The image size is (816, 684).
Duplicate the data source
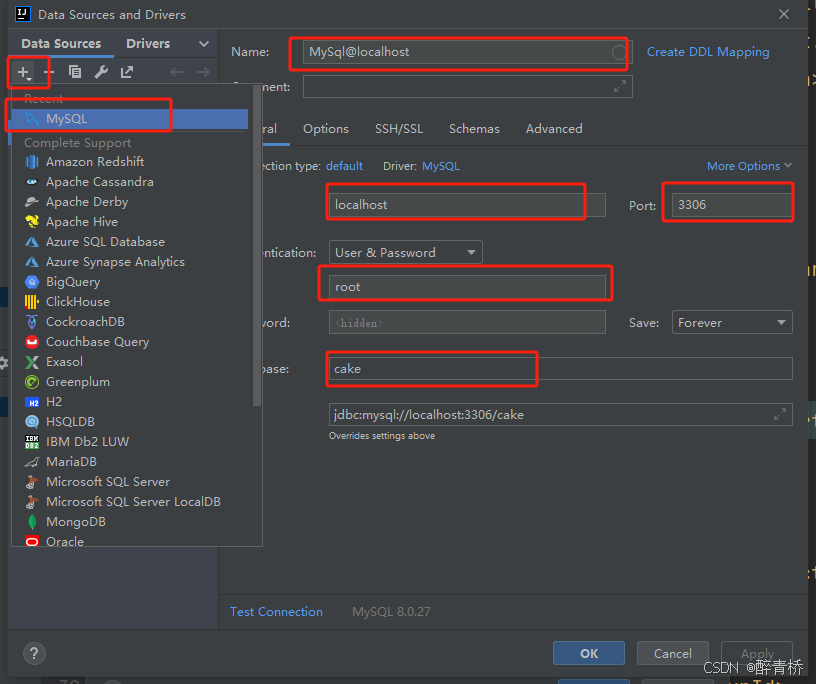pos(76,72)
